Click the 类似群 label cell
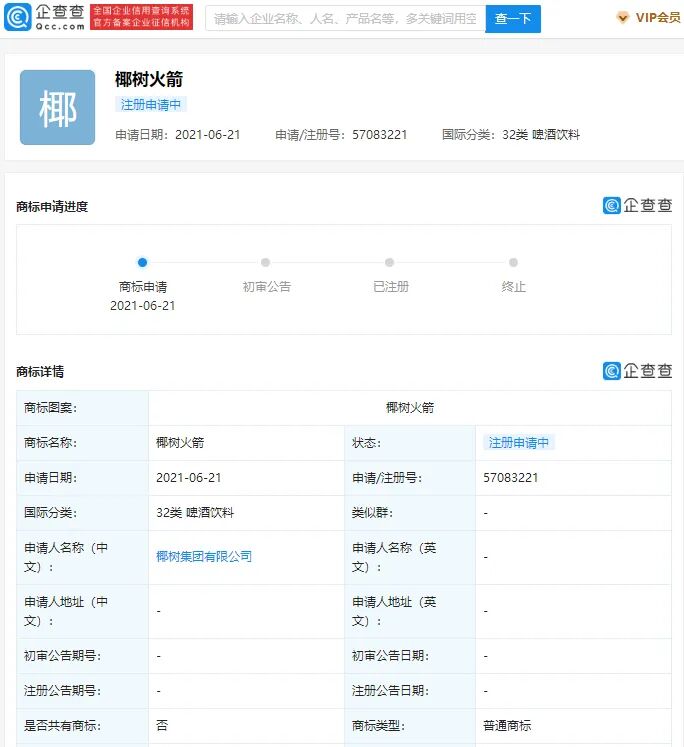 [x=410, y=513]
